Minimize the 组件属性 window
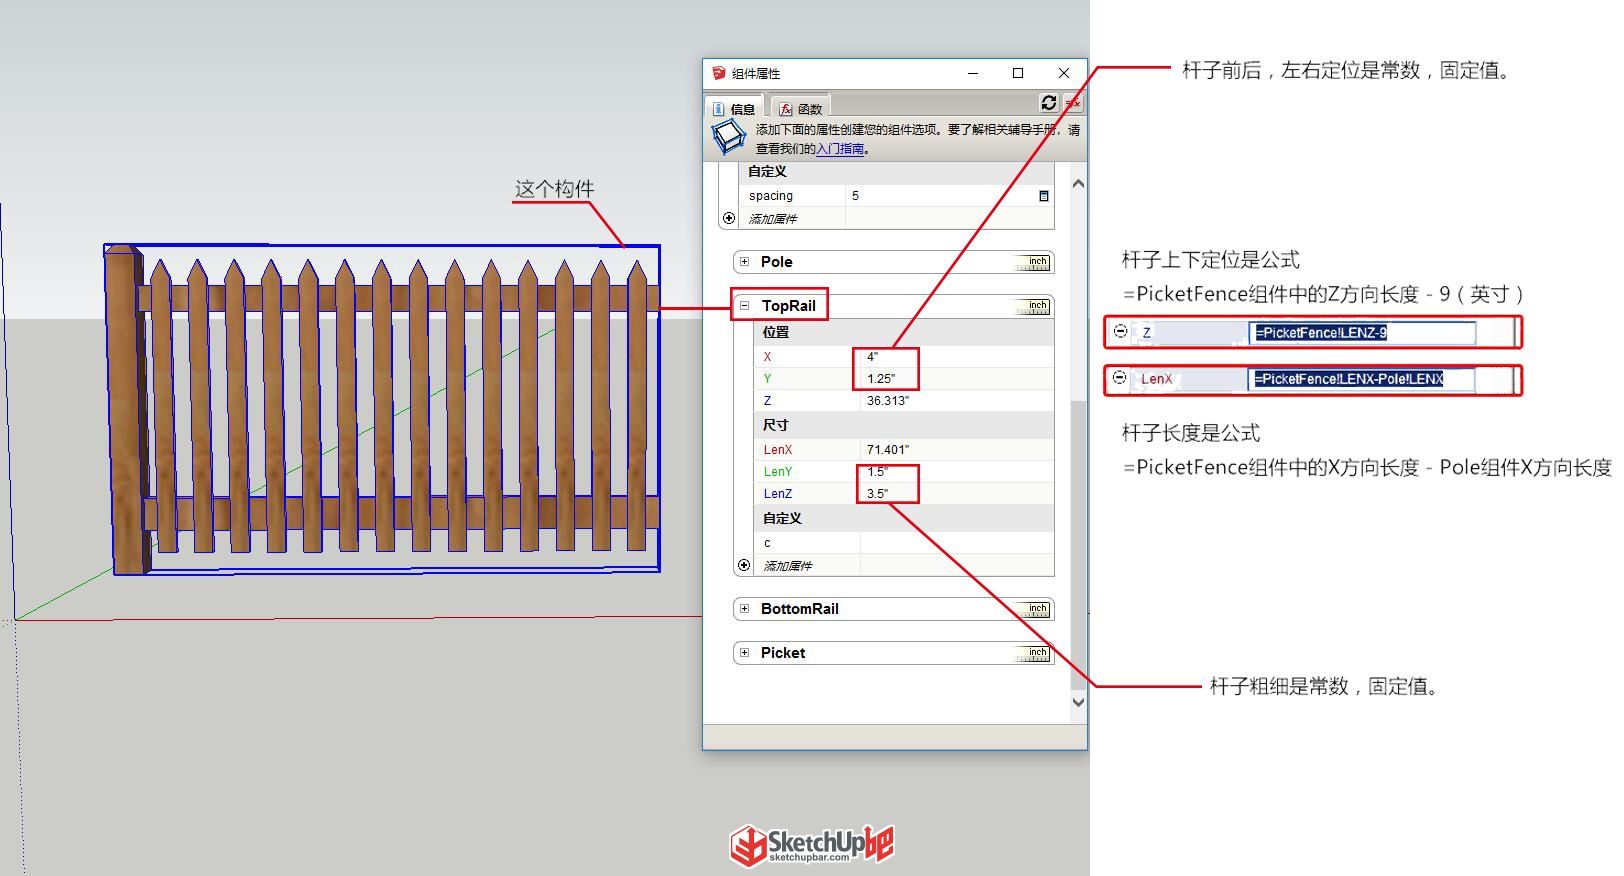The width and height of the screenshot is (1624, 876). [x=973, y=73]
